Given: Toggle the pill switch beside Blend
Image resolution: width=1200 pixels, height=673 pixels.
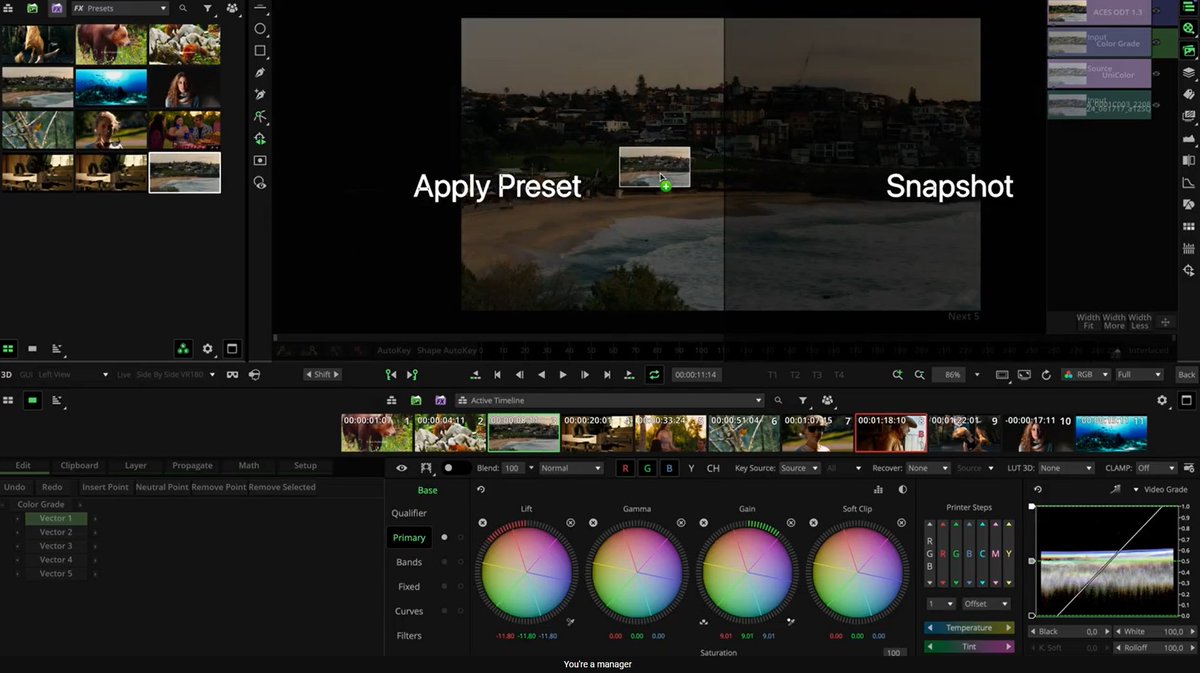Looking at the screenshot, I should [x=457, y=468].
